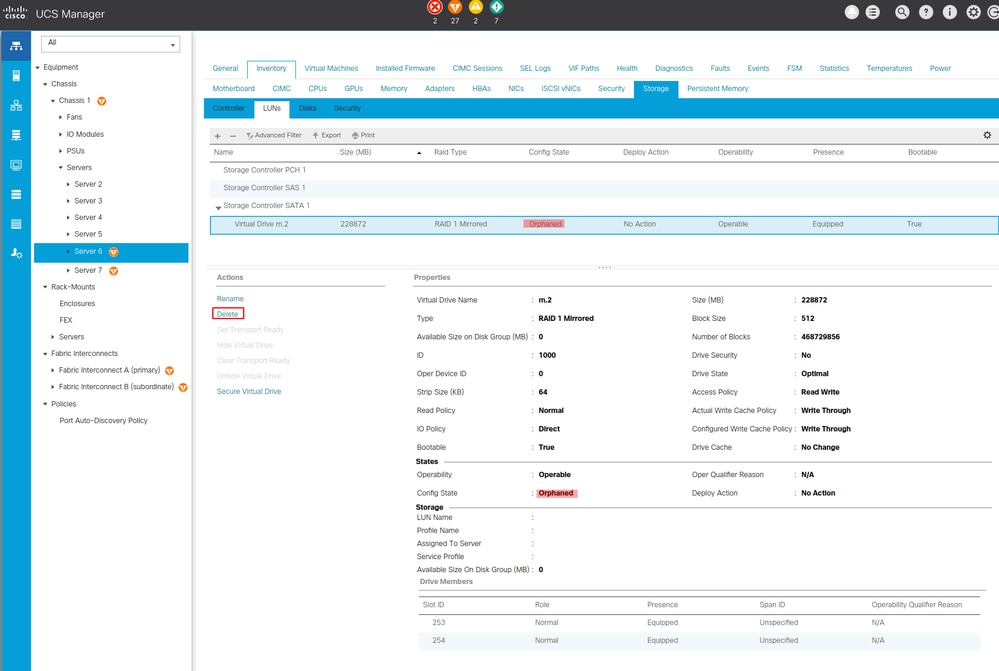This screenshot has width=999, height=671.
Task: Select Storage Controller PCH 1 row
Action: pyautogui.click(x=603, y=170)
